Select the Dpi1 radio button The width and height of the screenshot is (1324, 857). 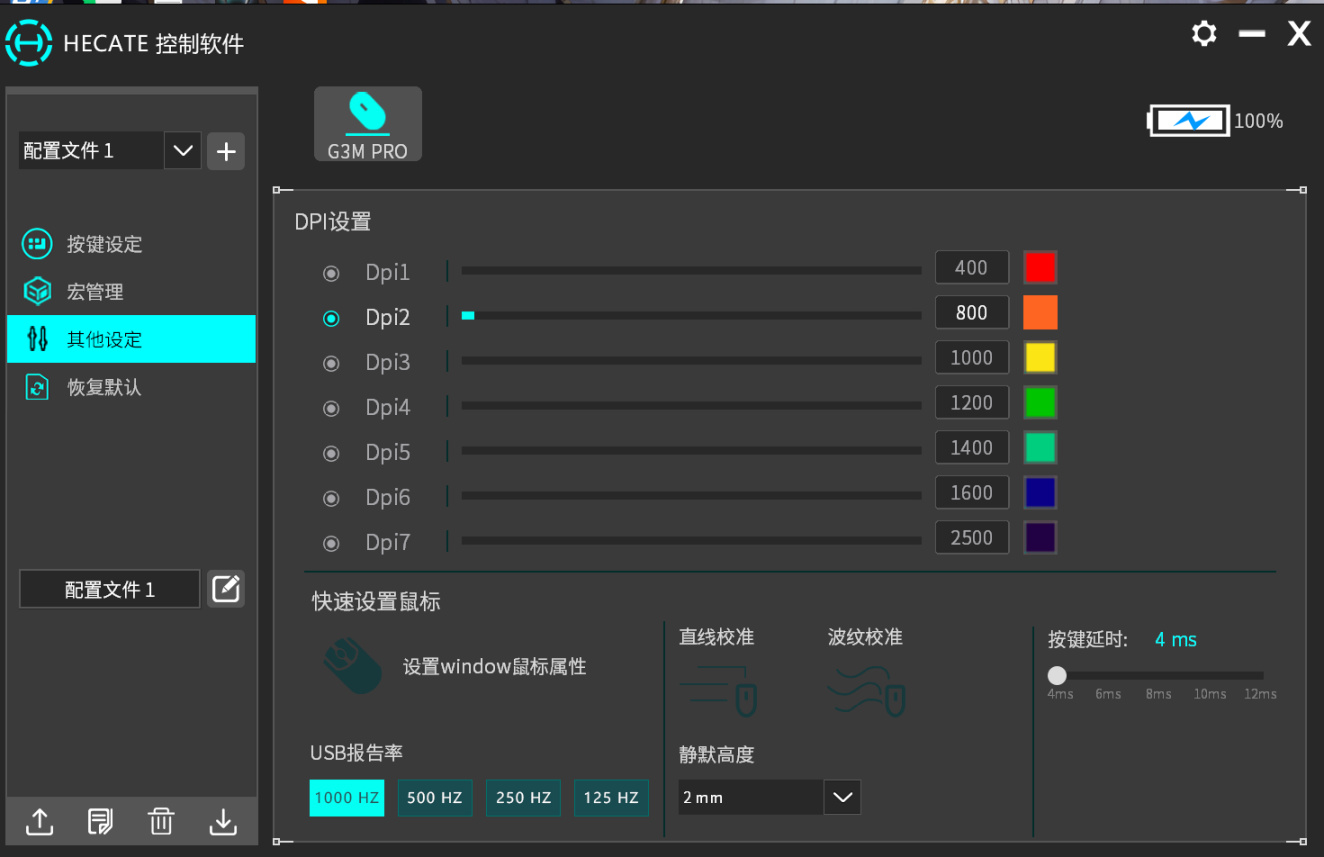pos(331,273)
